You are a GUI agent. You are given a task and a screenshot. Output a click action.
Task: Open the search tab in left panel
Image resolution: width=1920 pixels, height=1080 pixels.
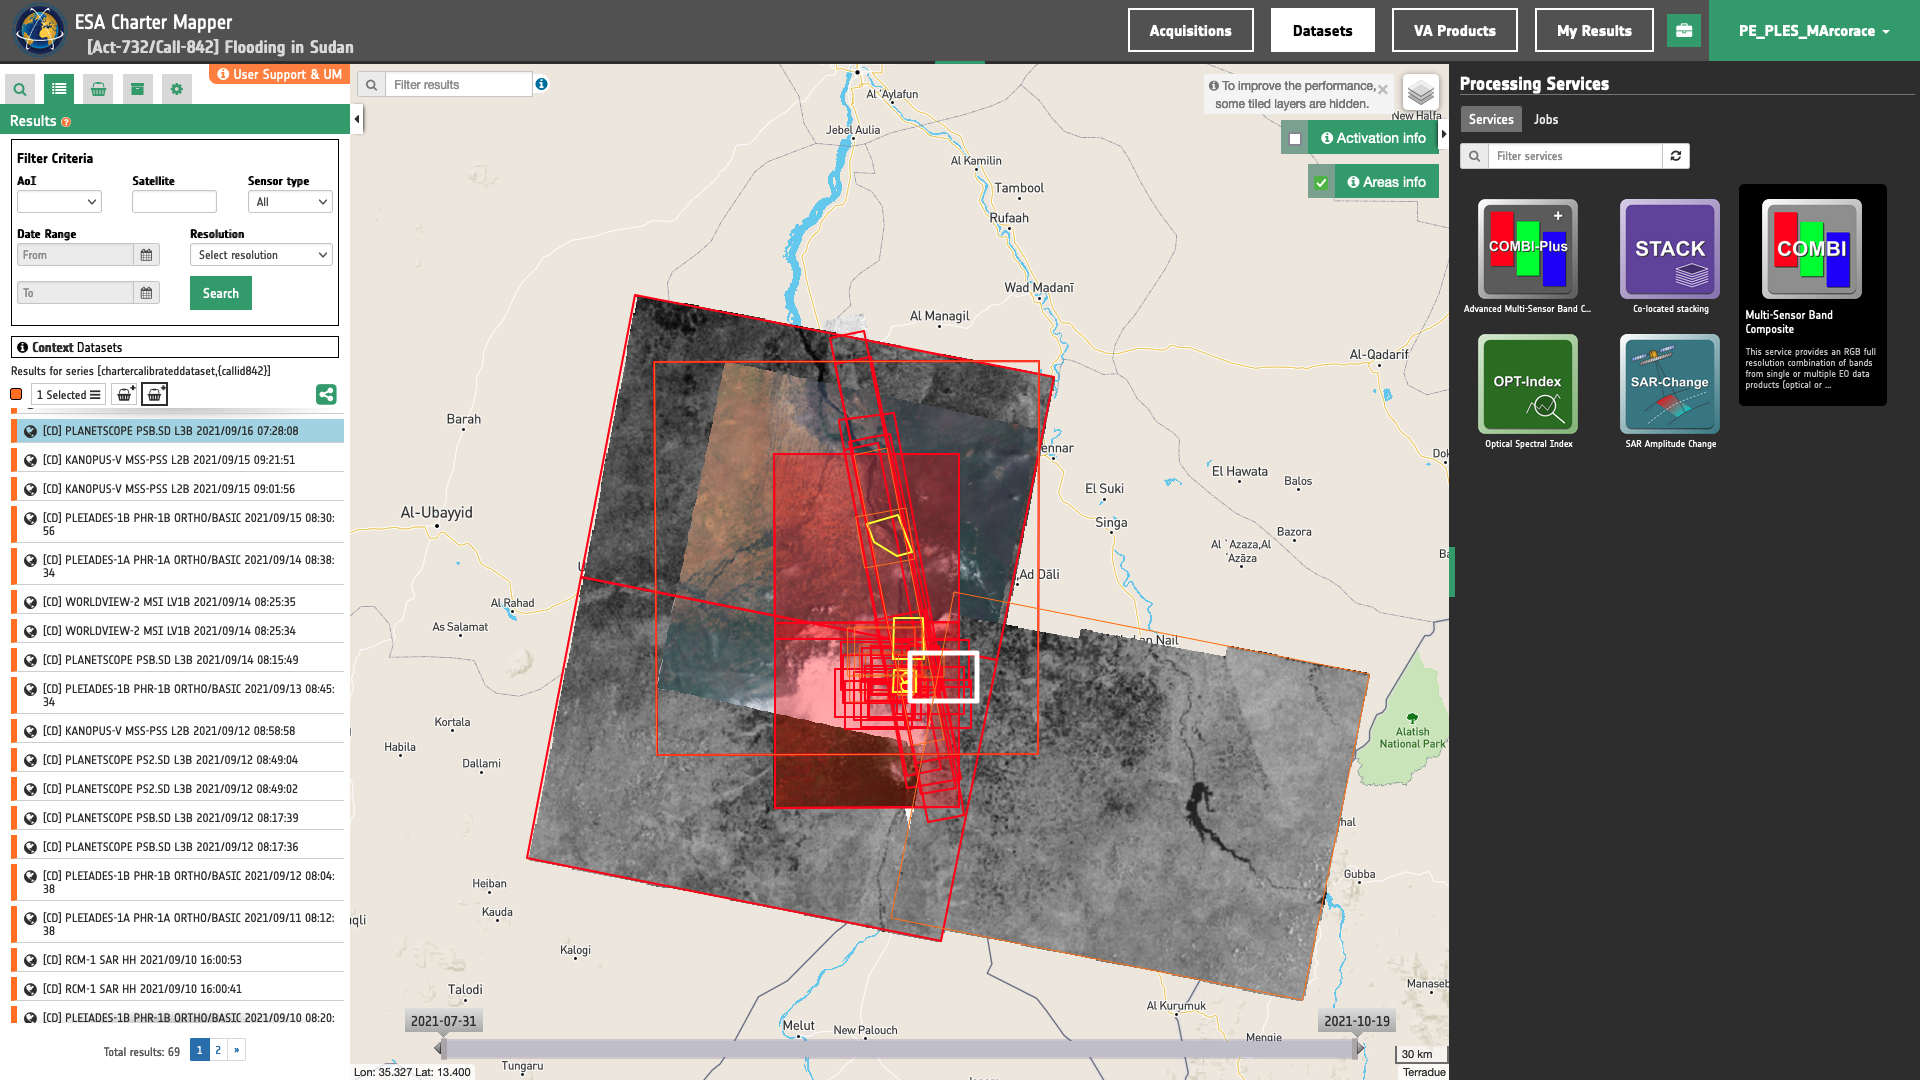pyautogui.click(x=20, y=89)
